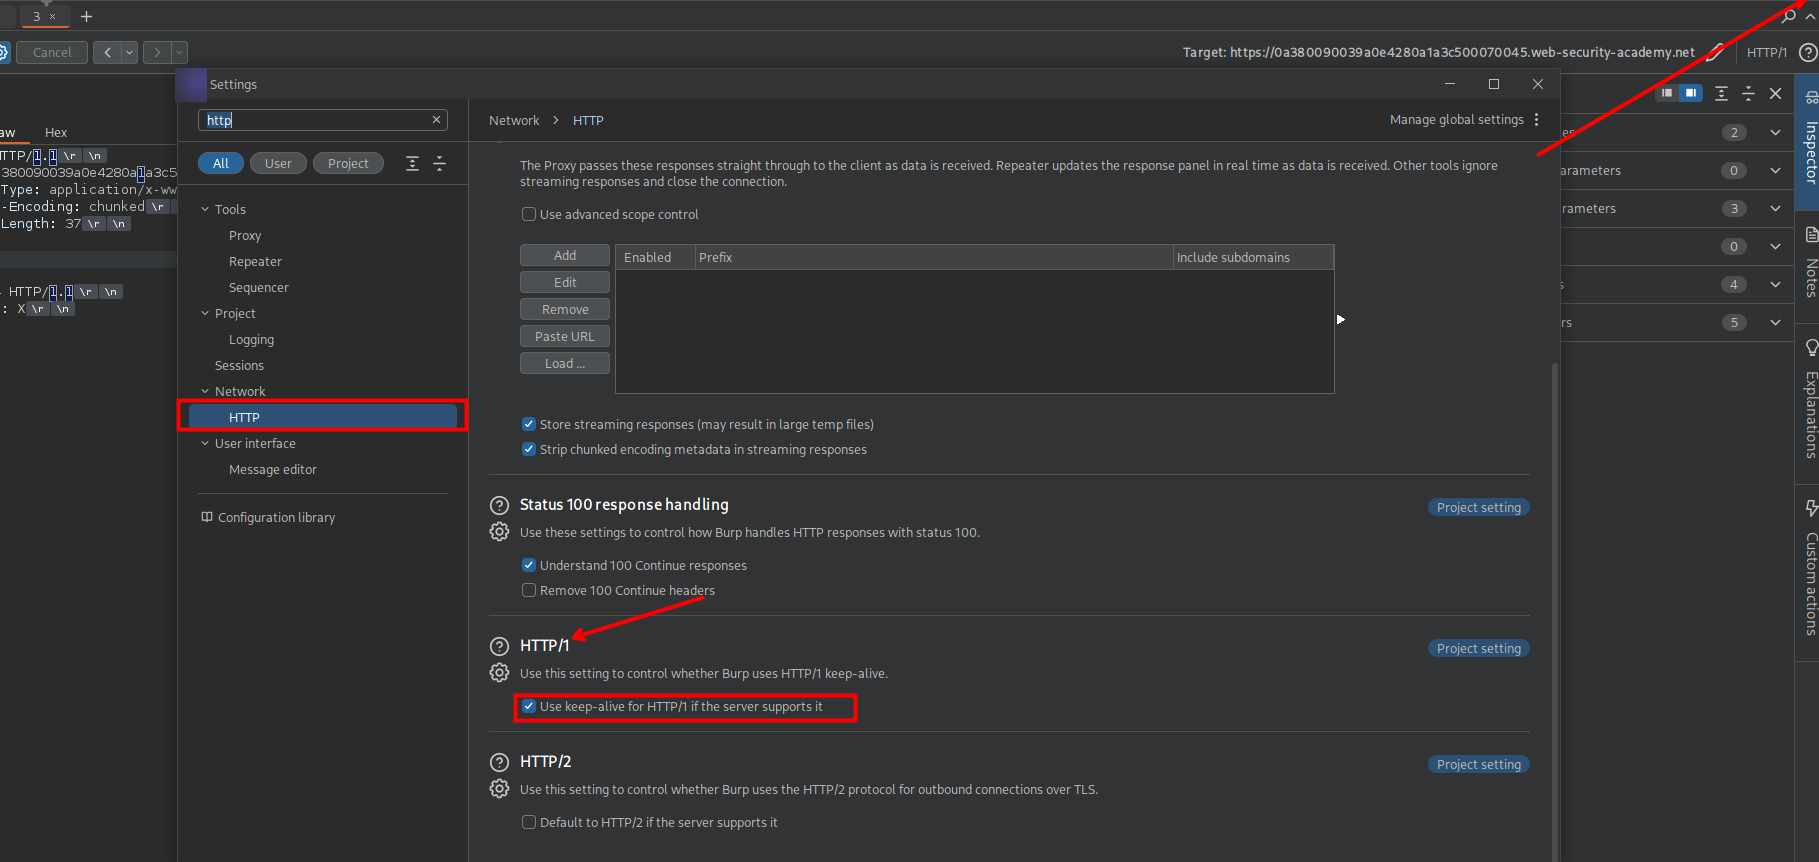This screenshot has width=1819, height=862.
Task: Clear the settings search field
Action: pos(436,120)
